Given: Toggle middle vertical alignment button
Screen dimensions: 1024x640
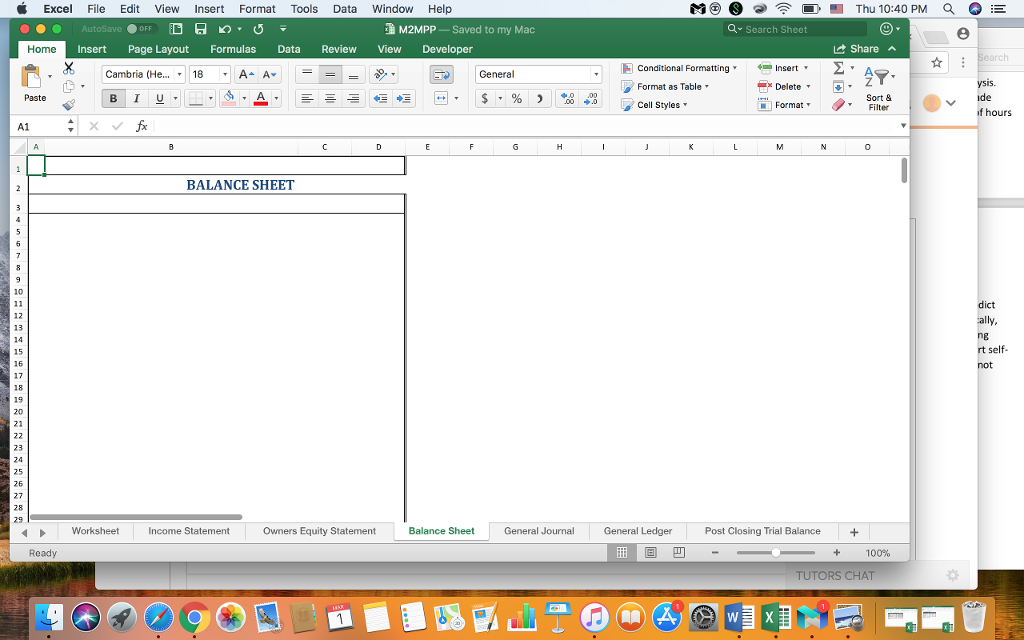Looking at the screenshot, I should pyautogui.click(x=330, y=74).
